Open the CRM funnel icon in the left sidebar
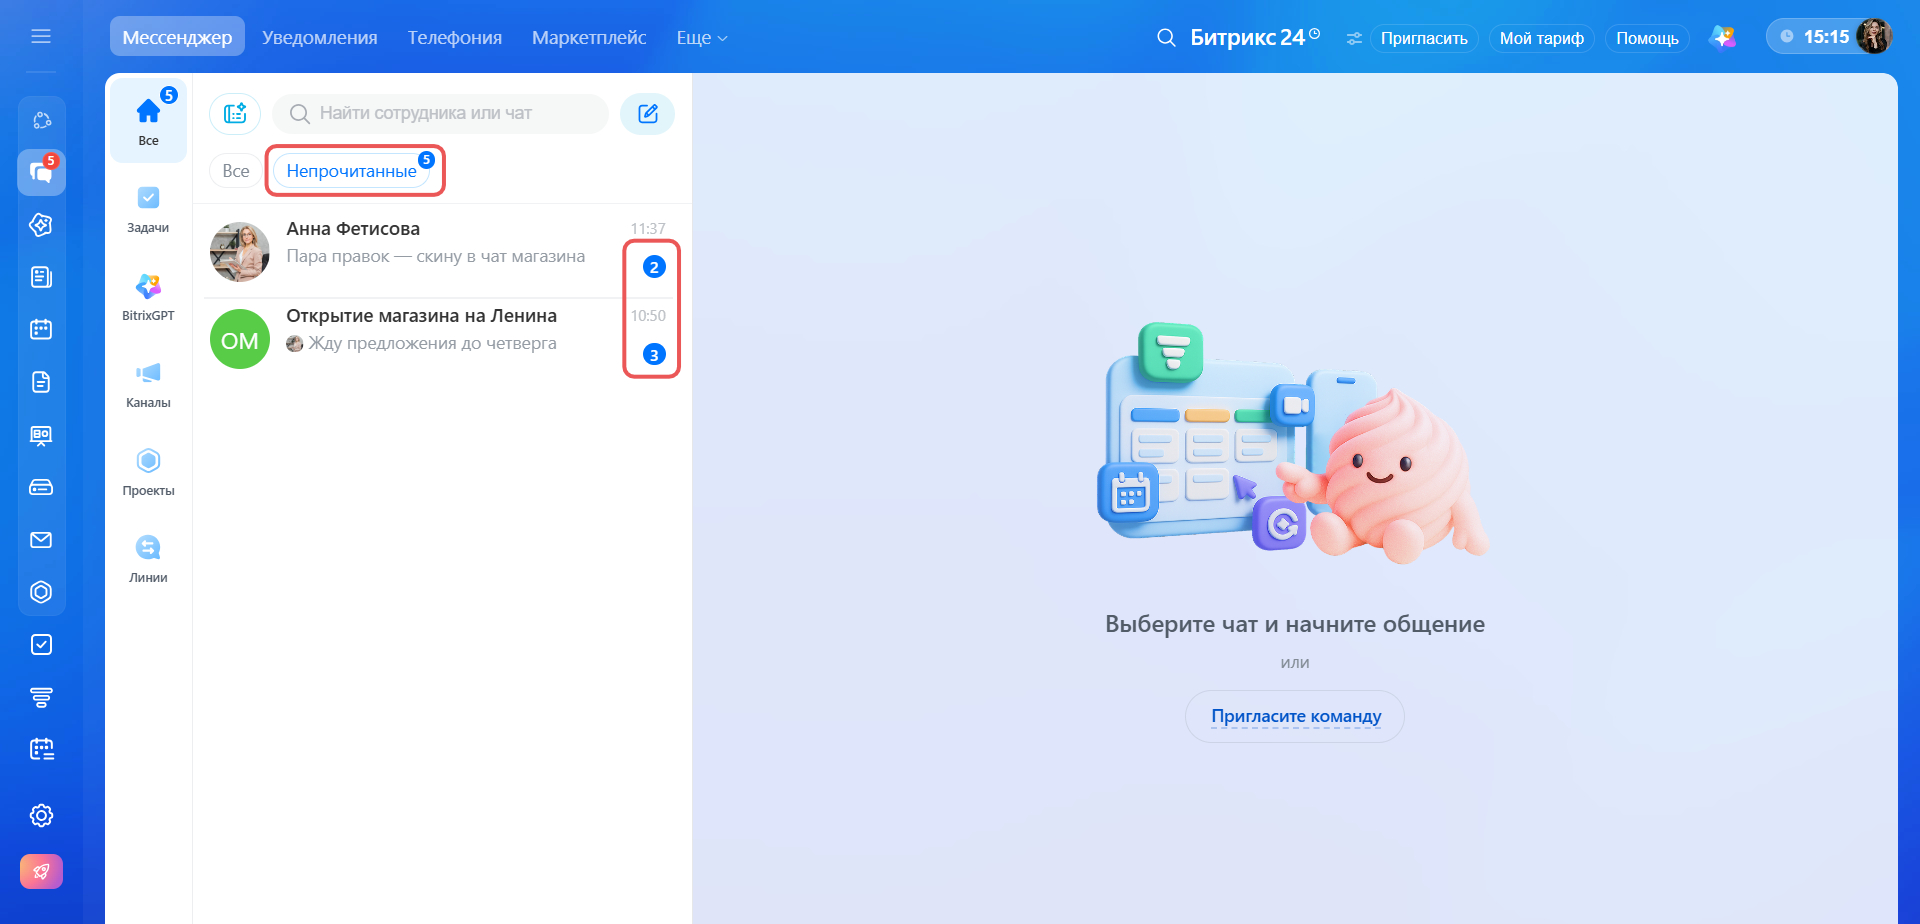The height and width of the screenshot is (924, 1920). pos(41,697)
